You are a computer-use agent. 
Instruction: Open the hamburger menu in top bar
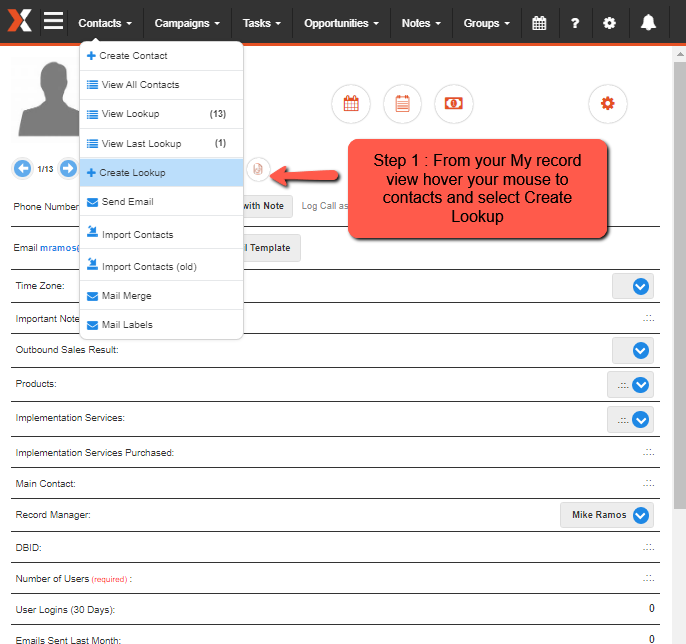click(53, 22)
